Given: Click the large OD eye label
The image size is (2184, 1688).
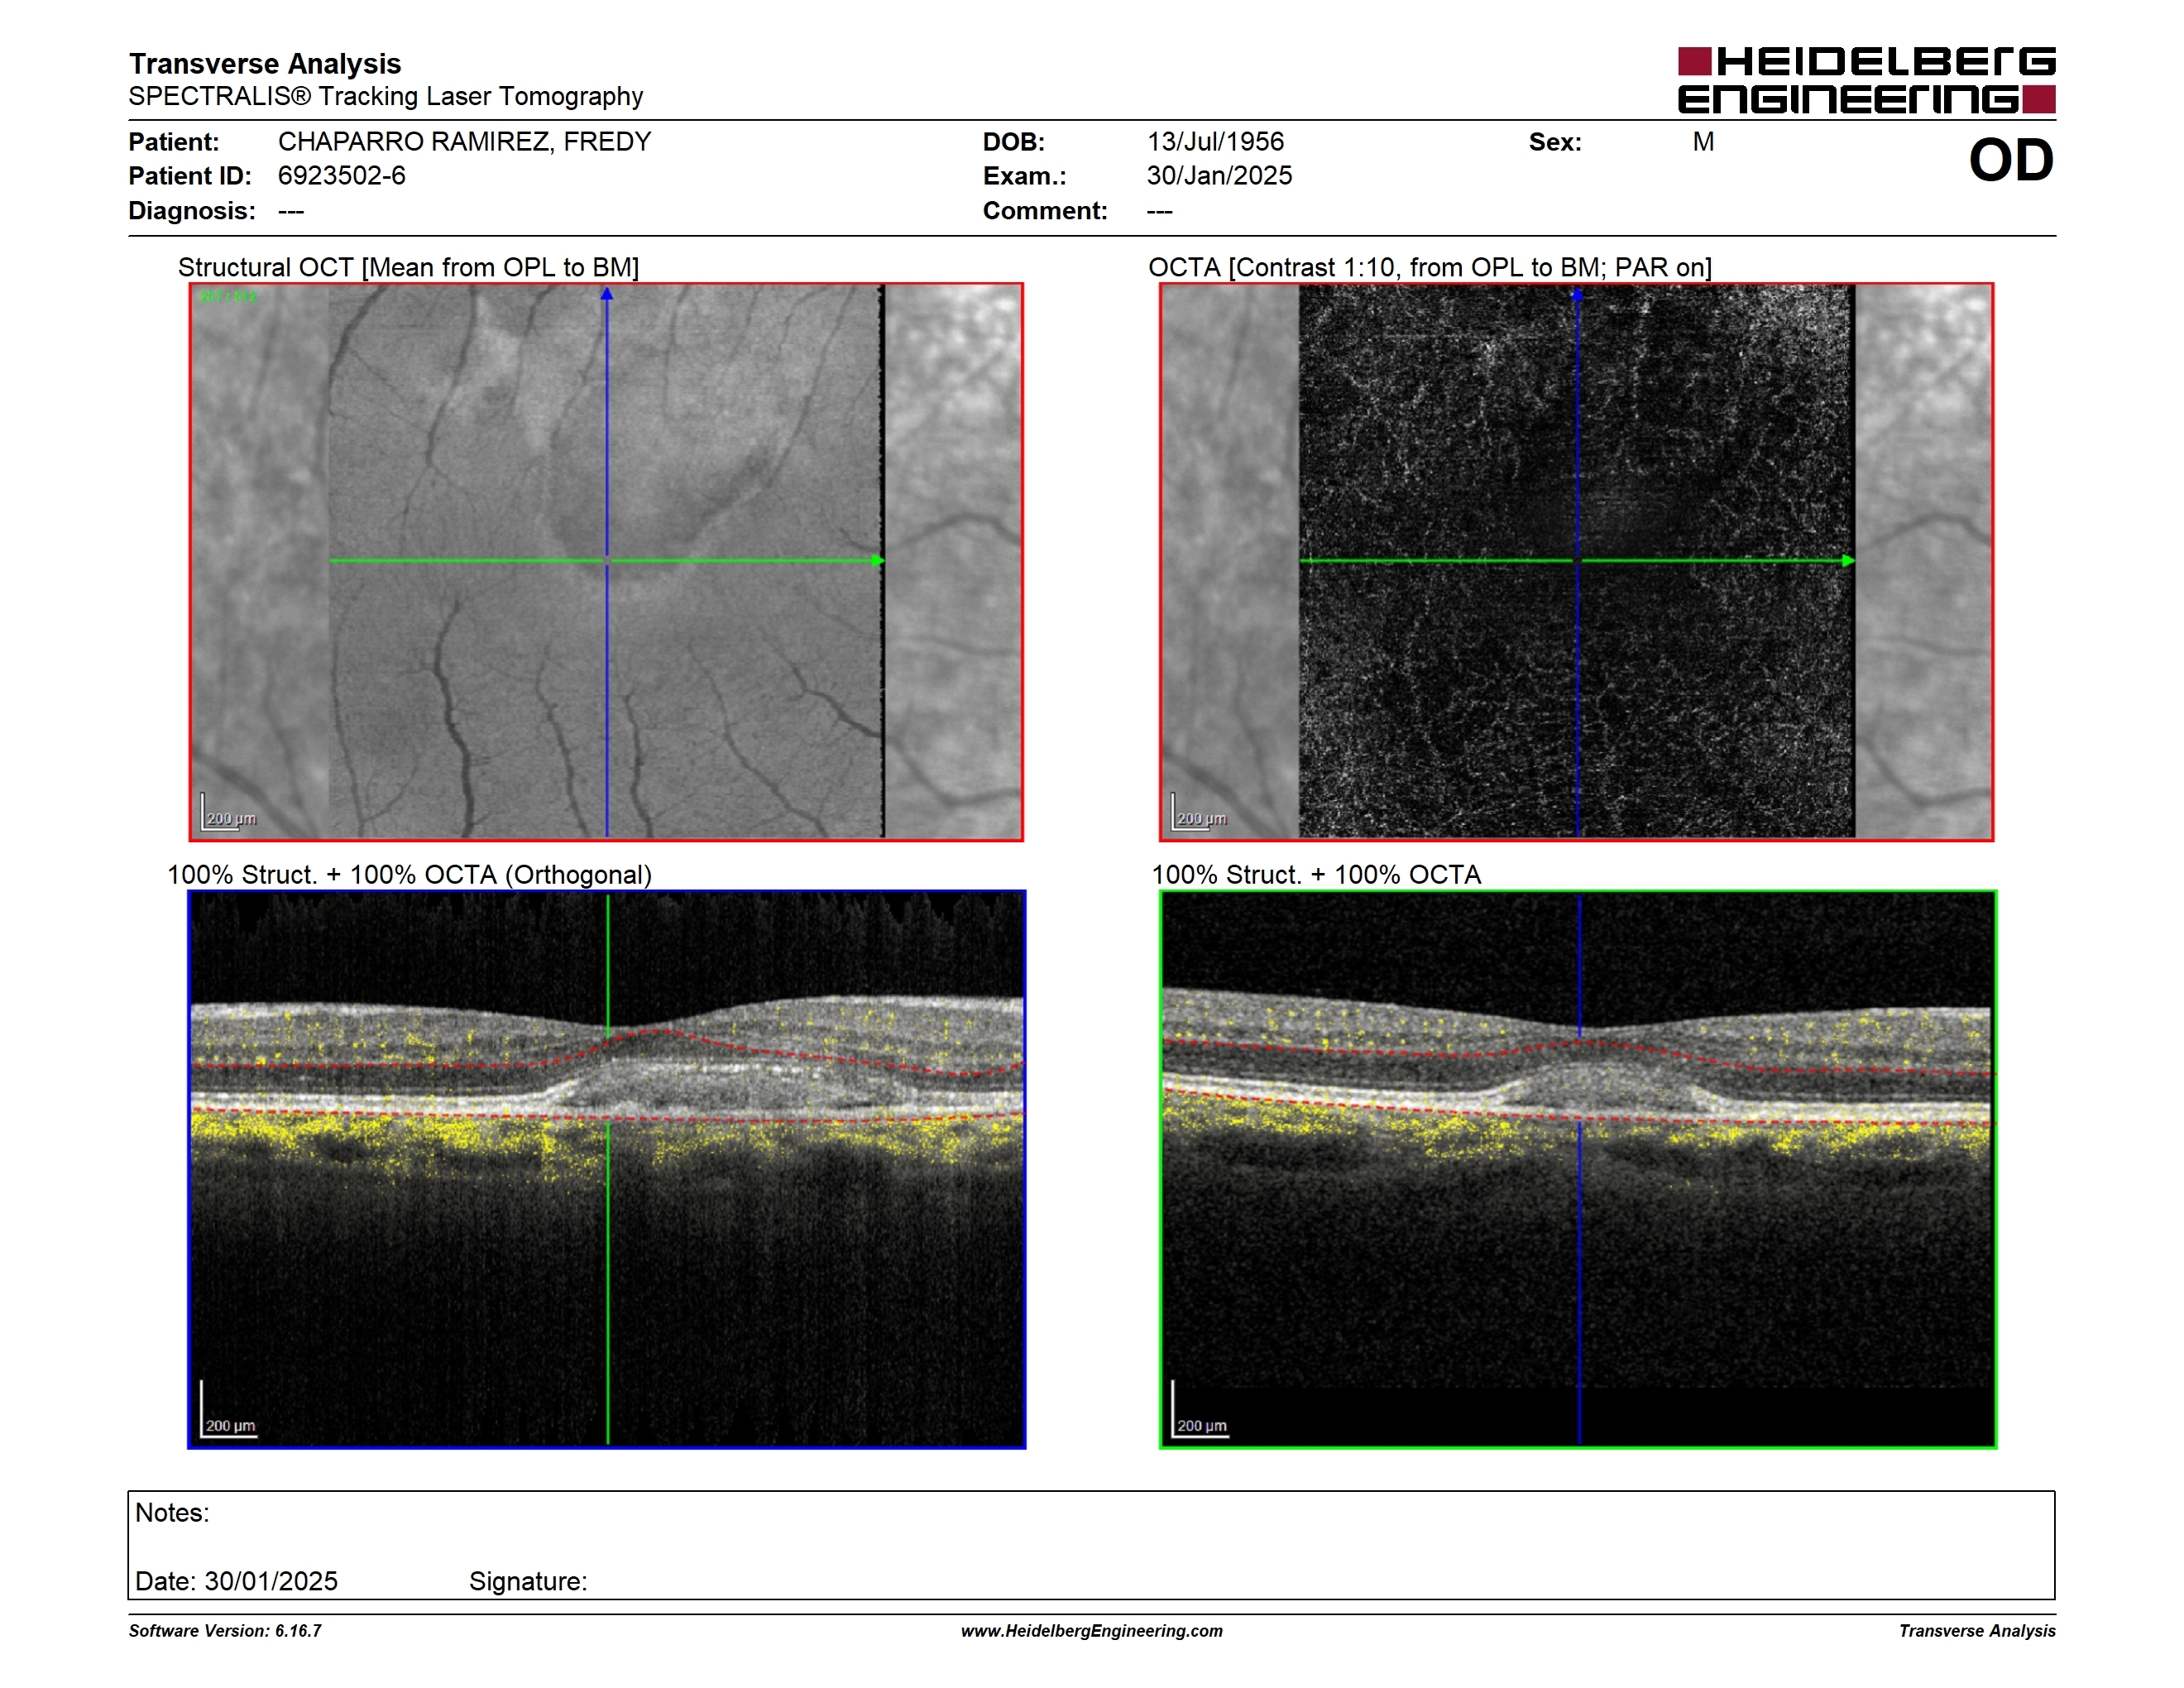Looking at the screenshot, I should coord(2010,160).
